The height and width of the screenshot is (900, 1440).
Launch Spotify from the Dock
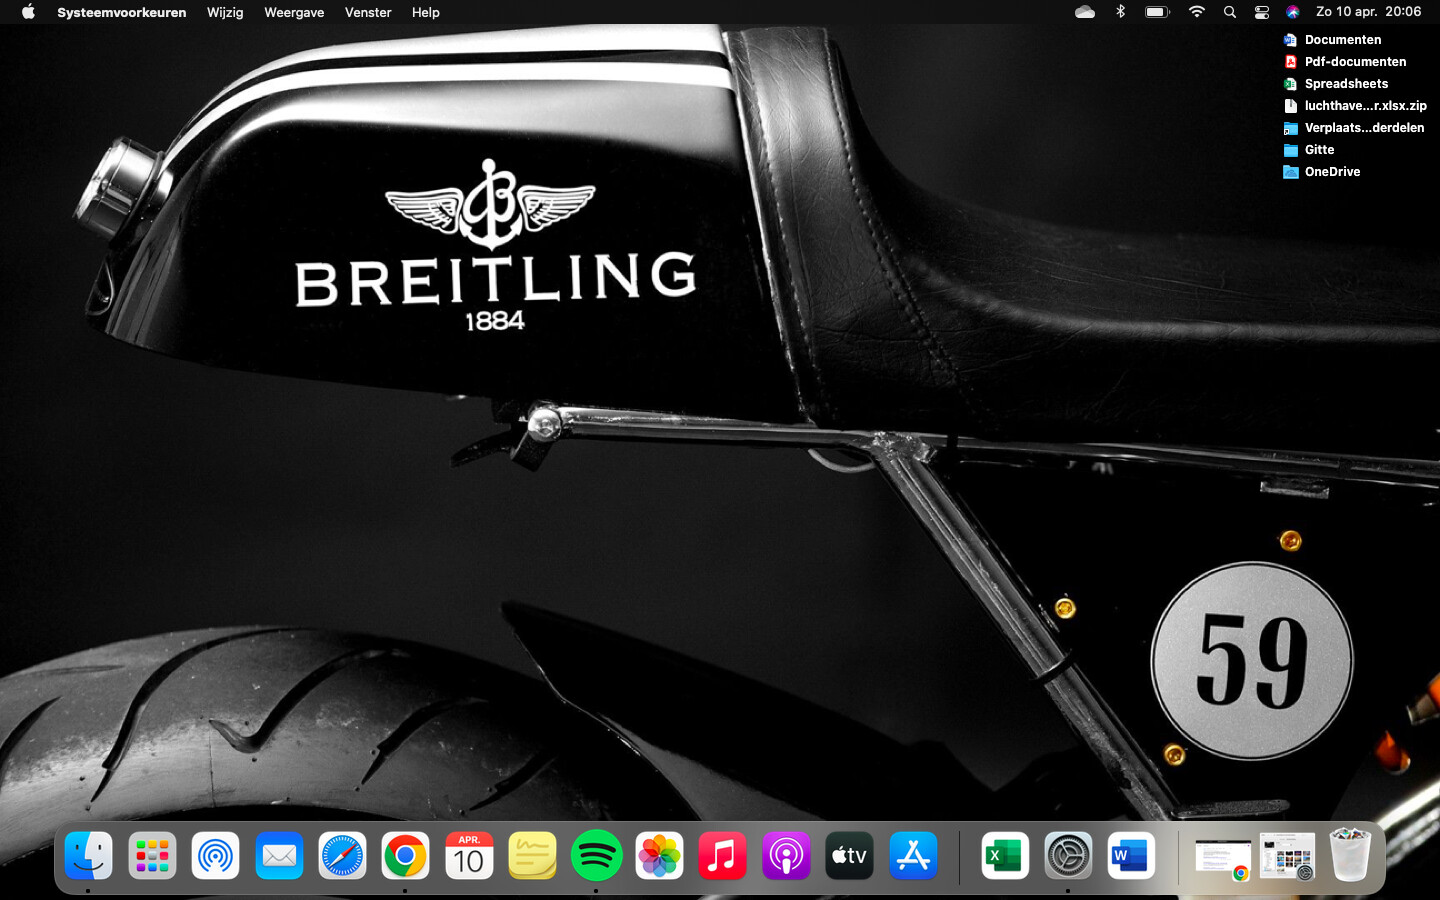[596, 856]
